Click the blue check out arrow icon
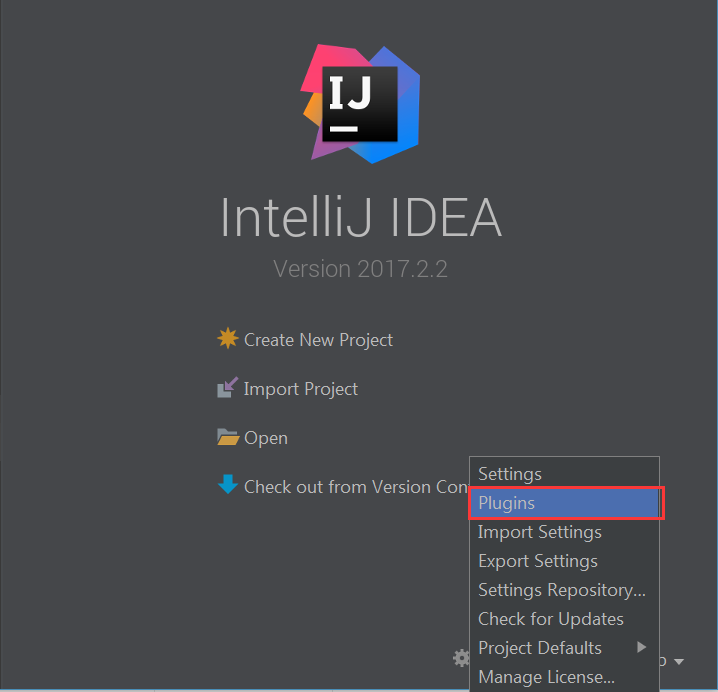This screenshot has width=718, height=692. 228,485
